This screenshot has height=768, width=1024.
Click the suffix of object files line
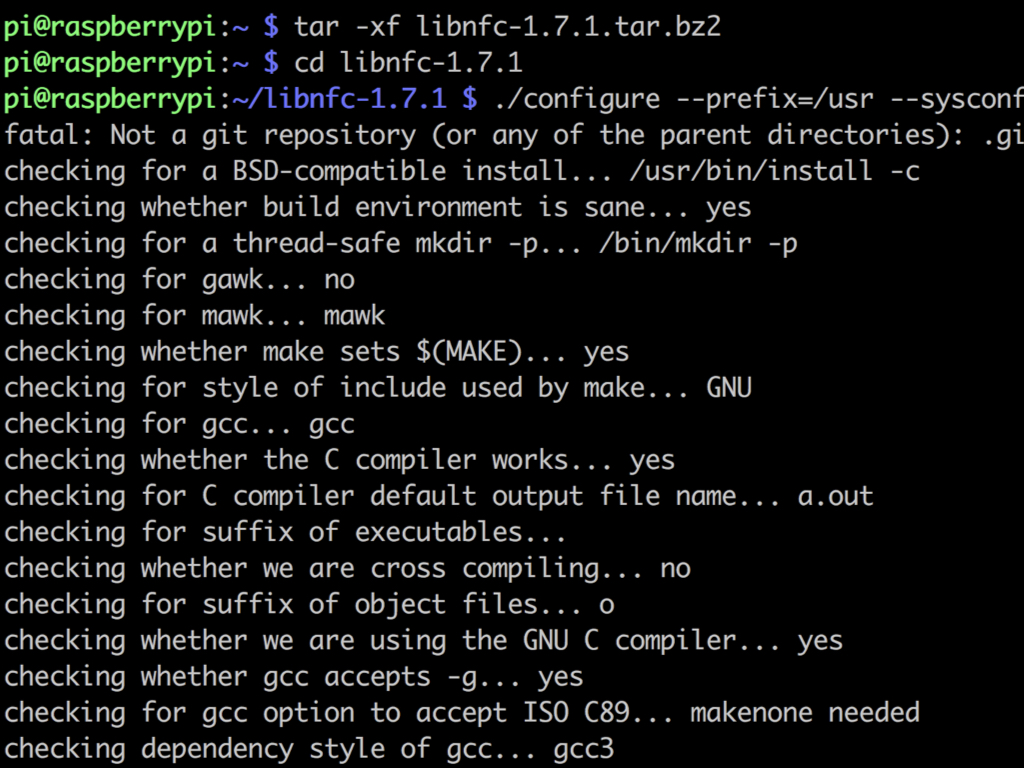pos(309,605)
